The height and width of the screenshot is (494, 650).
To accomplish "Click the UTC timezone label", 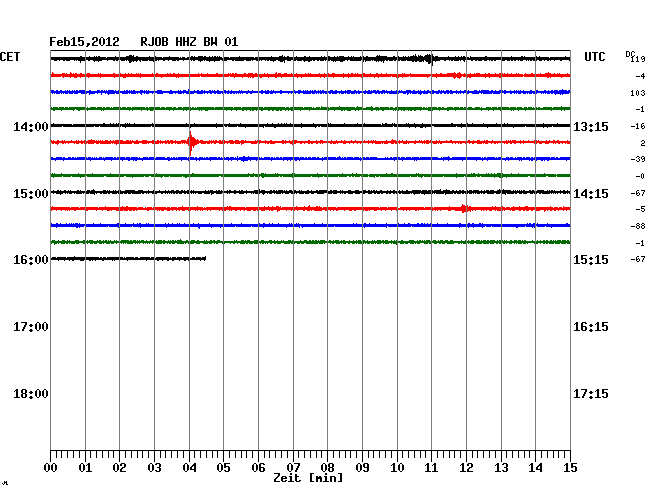I will (594, 57).
